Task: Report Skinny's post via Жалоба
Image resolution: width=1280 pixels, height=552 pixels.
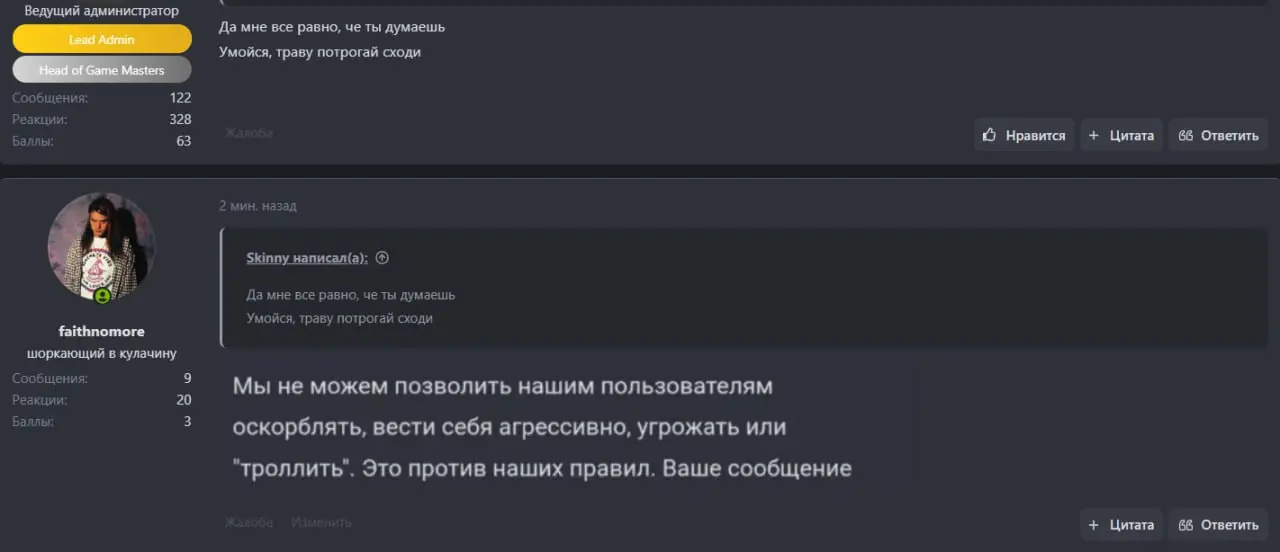Action: [248, 133]
